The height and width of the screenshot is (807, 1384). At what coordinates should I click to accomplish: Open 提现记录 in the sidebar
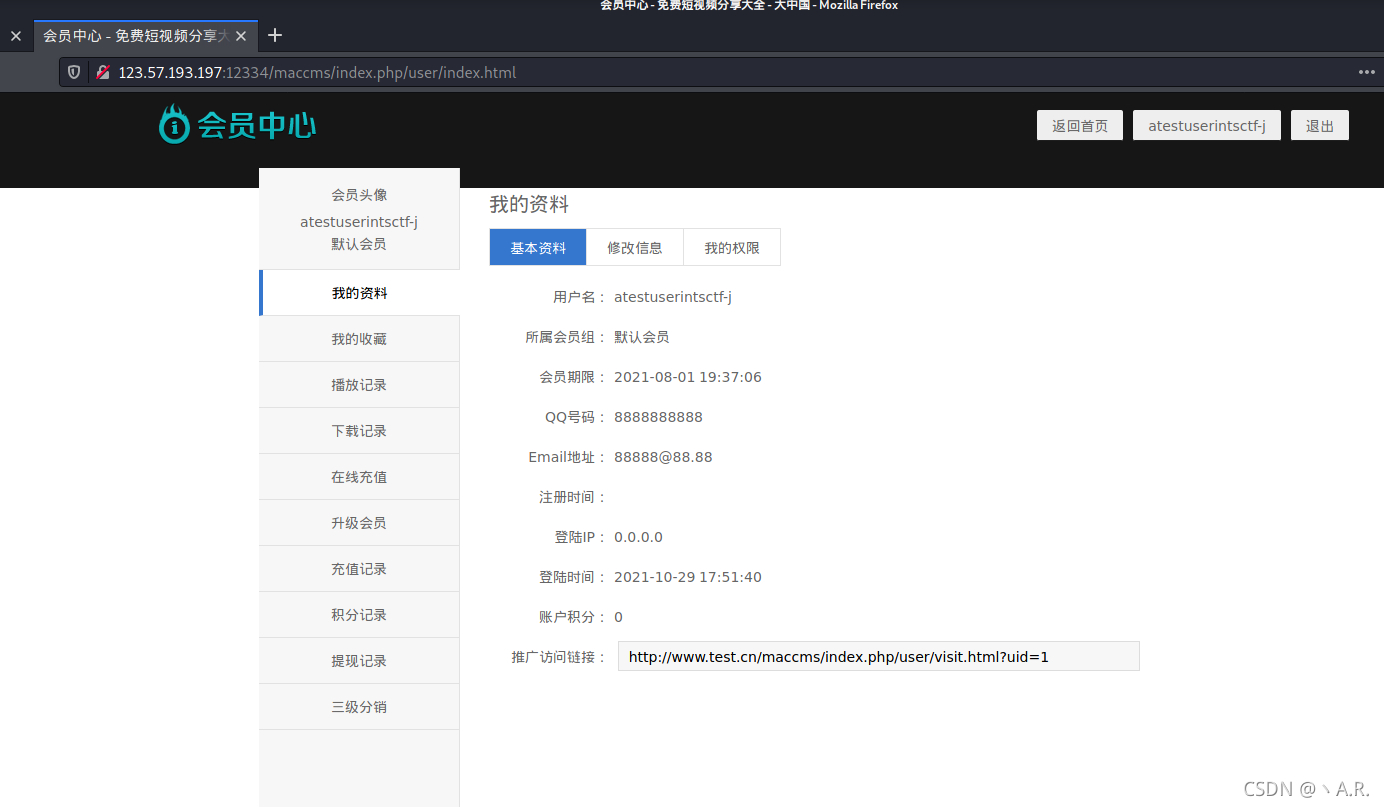360,661
